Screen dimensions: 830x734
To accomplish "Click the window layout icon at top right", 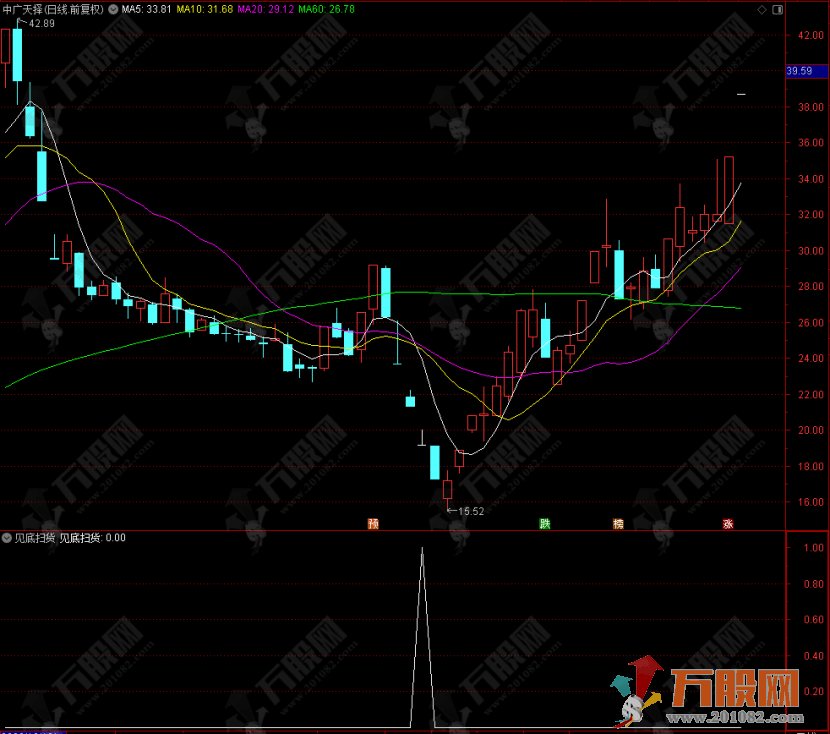I will point(778,10).
